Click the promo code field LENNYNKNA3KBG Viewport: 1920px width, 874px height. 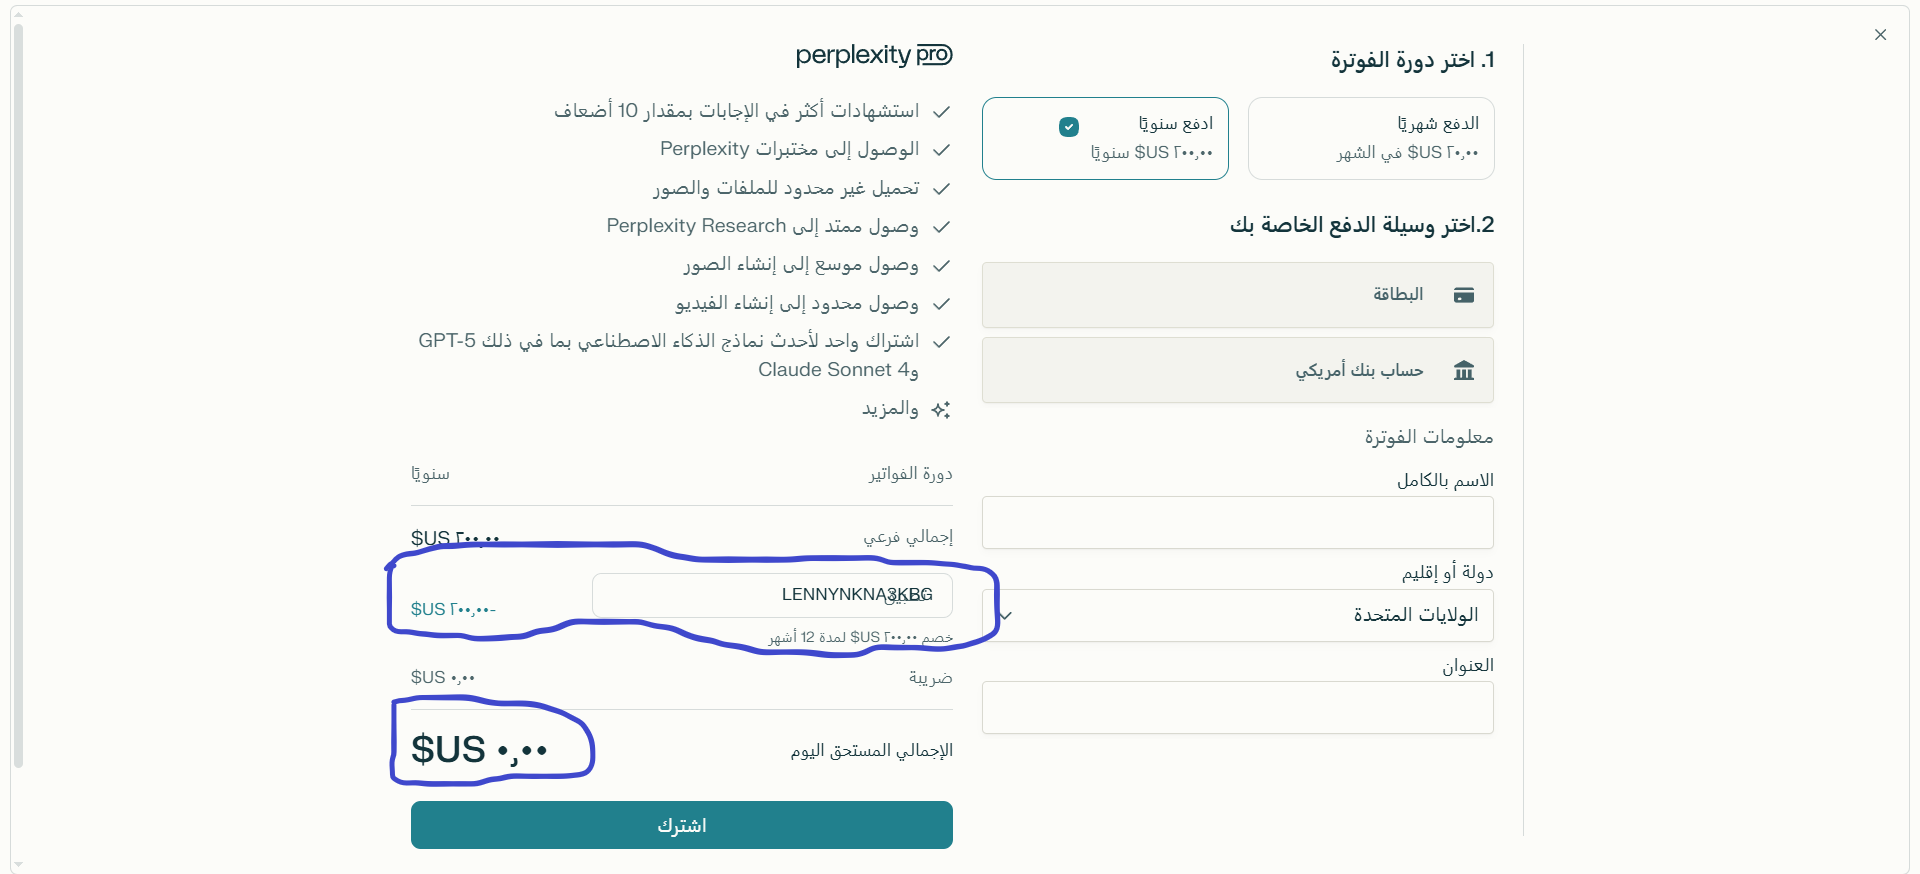tap(771, 595)
